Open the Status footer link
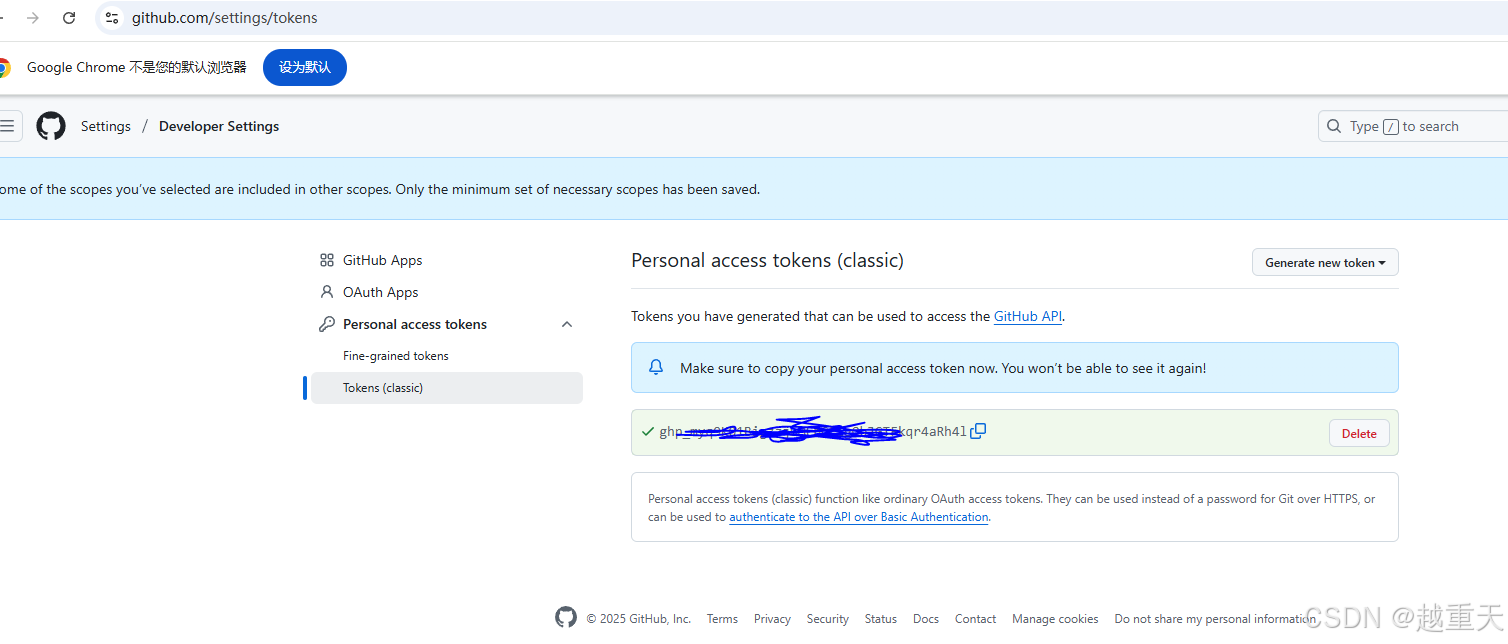The height and width of the screenshot is (644, 1508). pyautogui.click(x=881, y=619)
